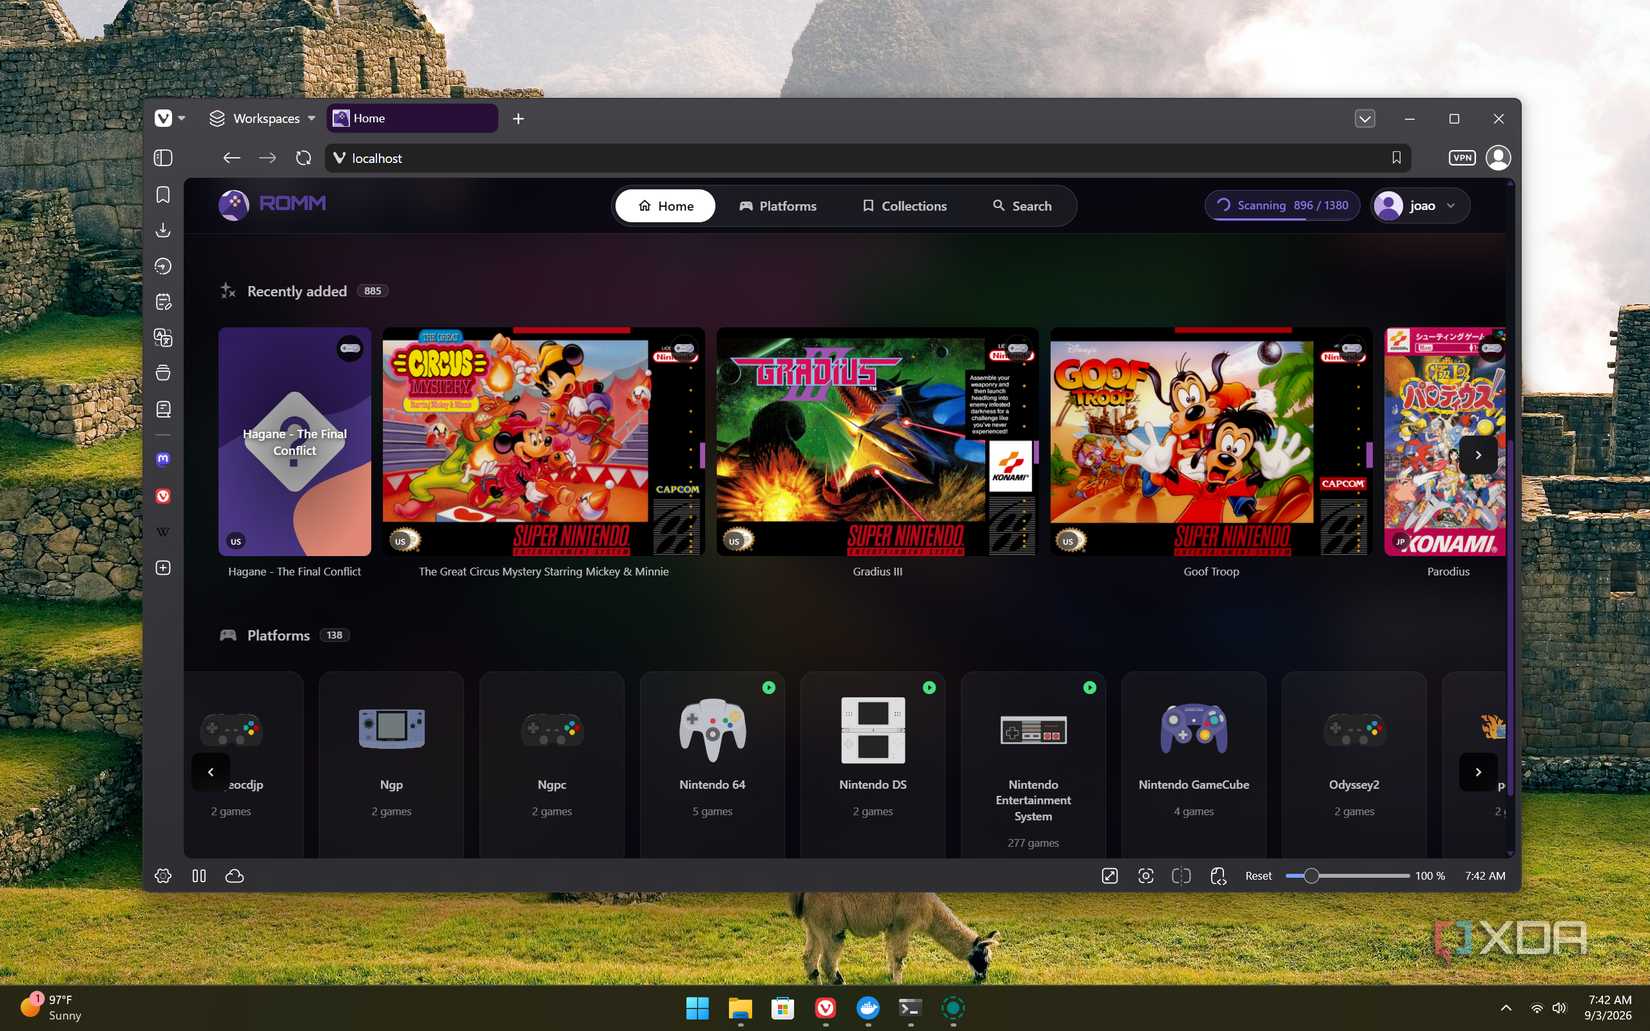
Task: Open the history panel in sidebar
Action: [x=163, y=266]
